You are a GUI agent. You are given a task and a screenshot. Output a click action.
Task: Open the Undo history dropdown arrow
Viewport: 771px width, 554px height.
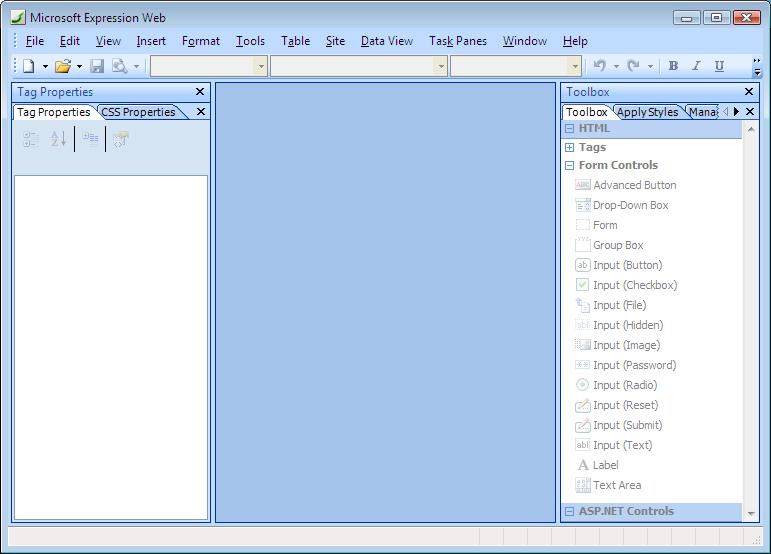(616, 66)
